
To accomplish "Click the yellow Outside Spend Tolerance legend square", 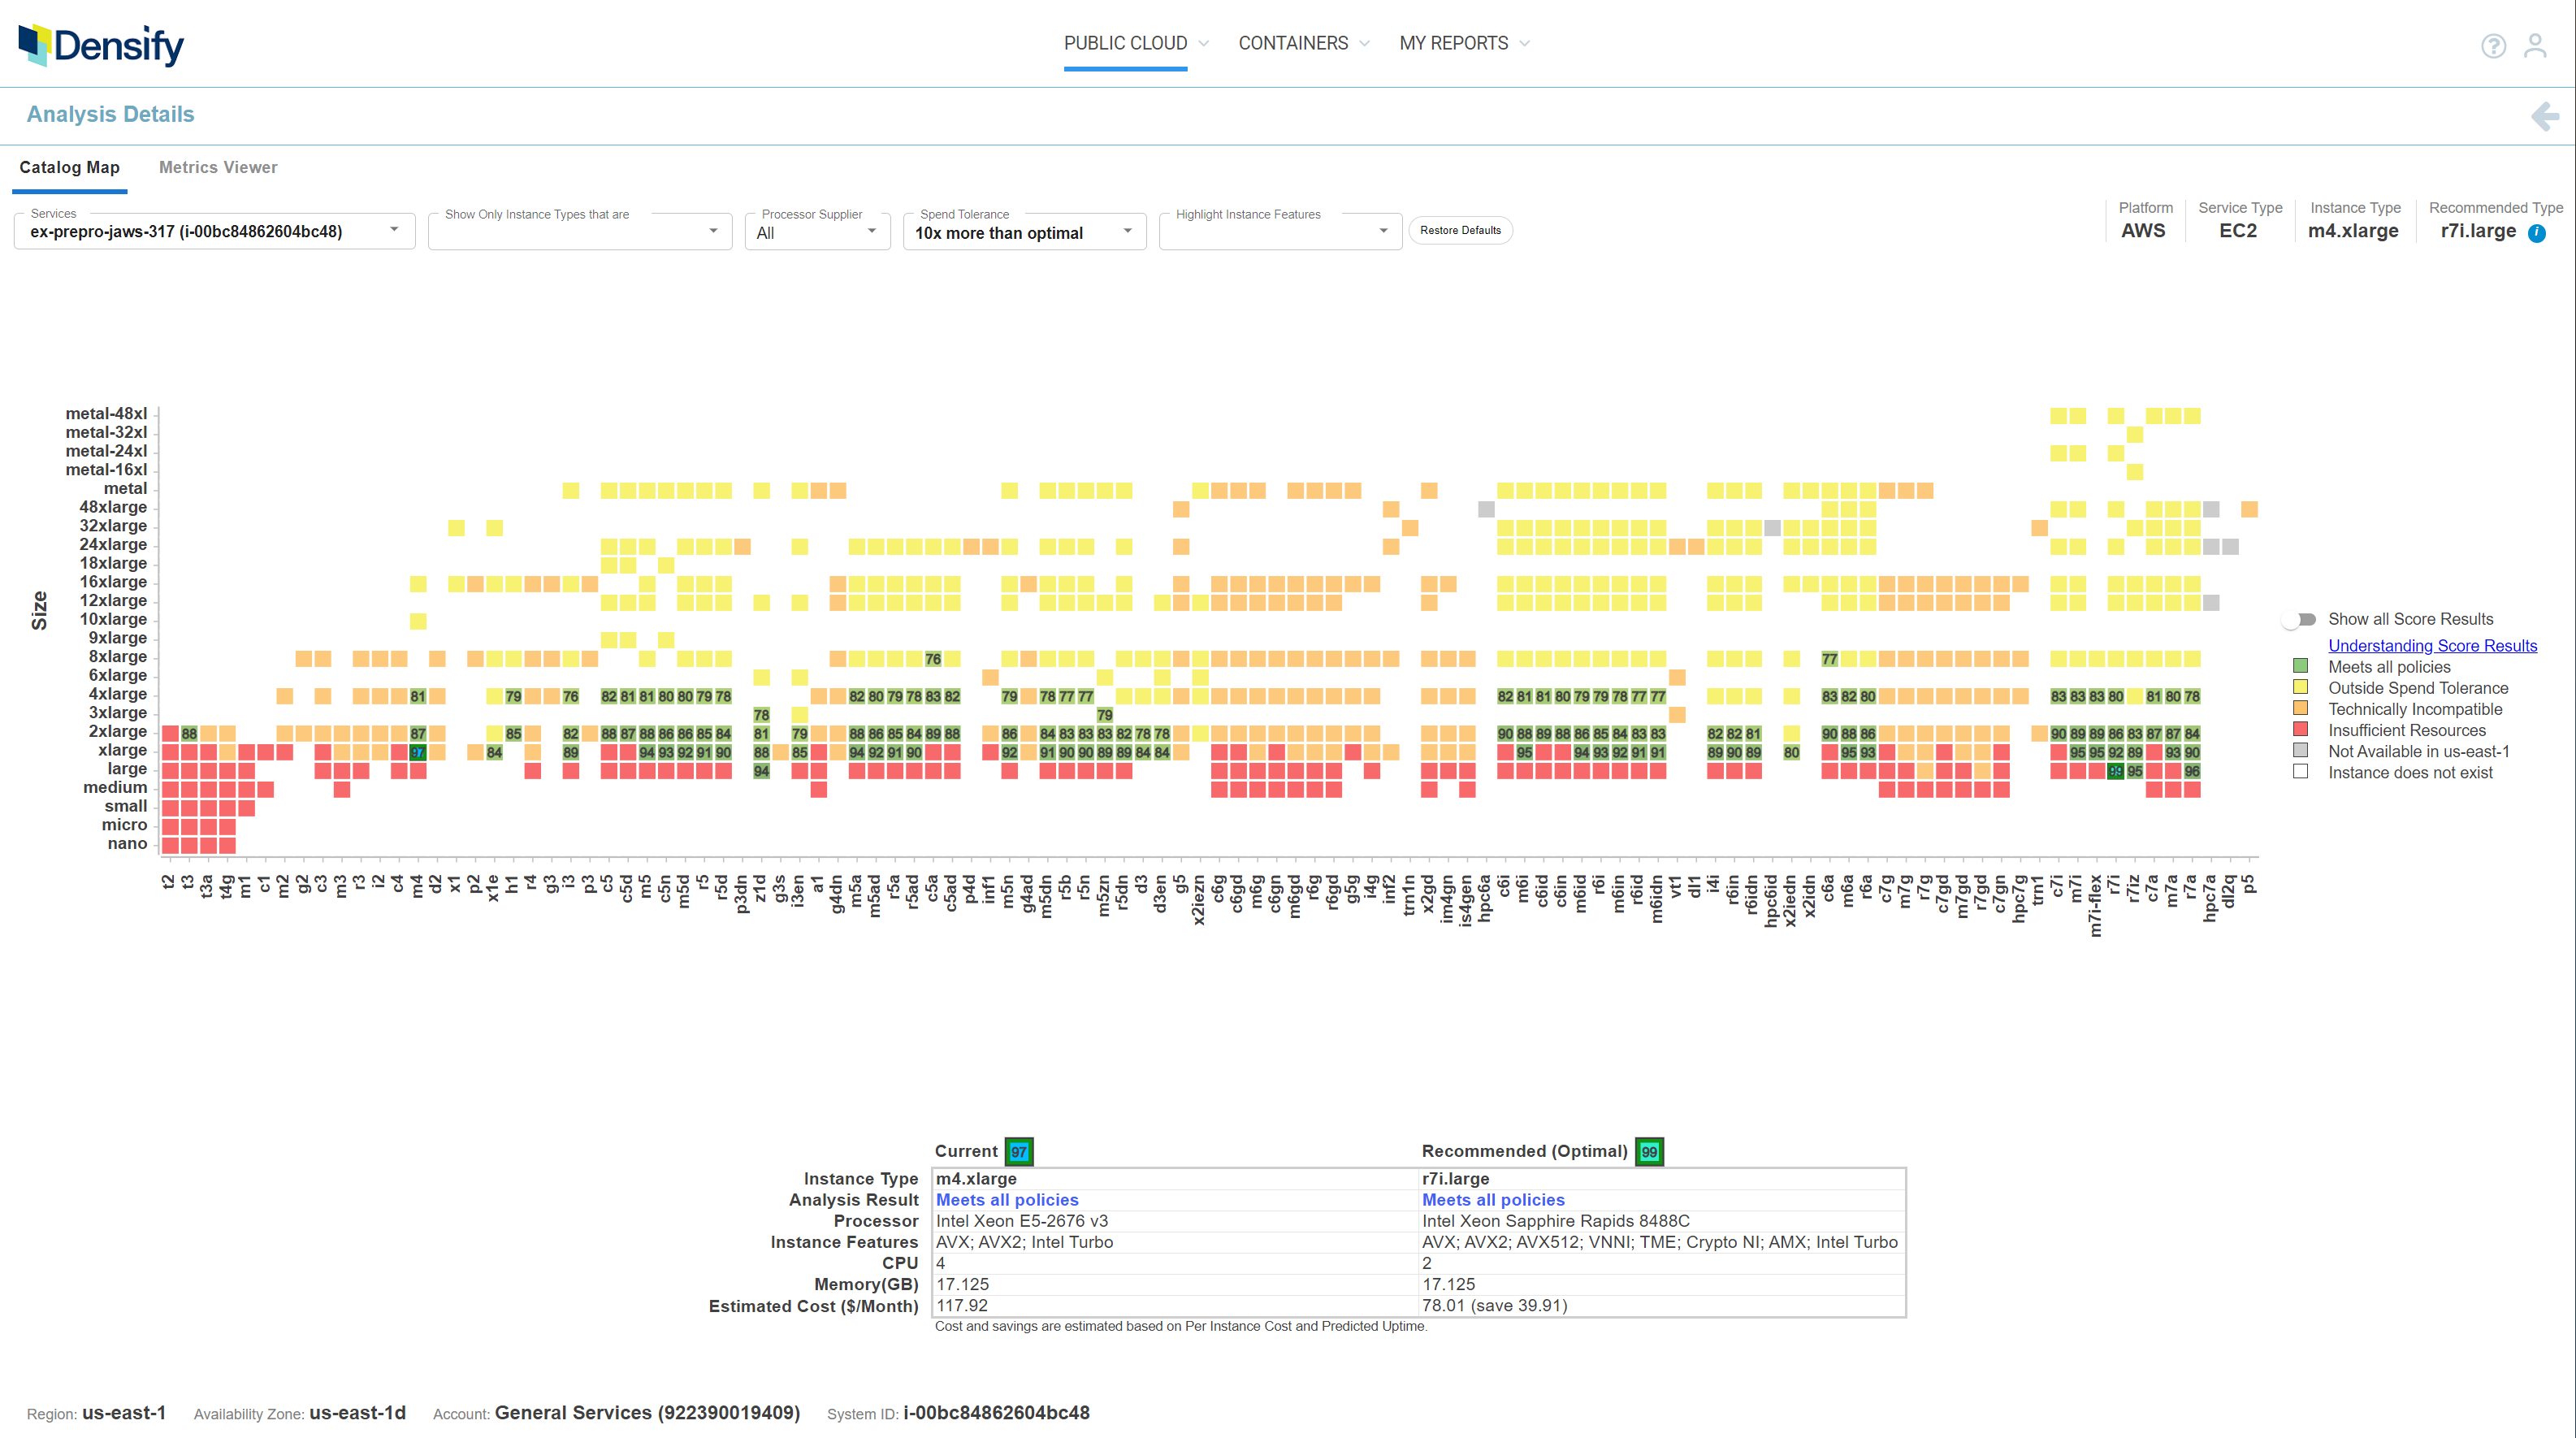I will tap(2301, 687).
